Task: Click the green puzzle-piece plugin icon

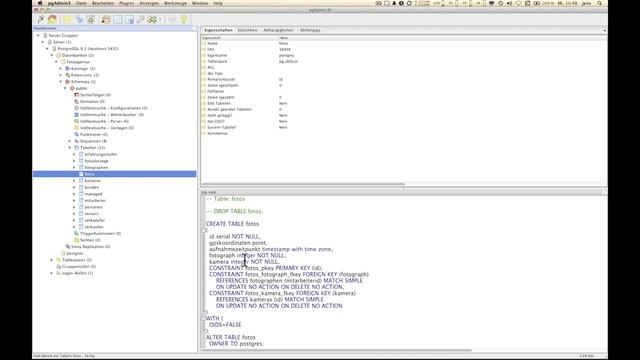Action: [x=152, y=19]
